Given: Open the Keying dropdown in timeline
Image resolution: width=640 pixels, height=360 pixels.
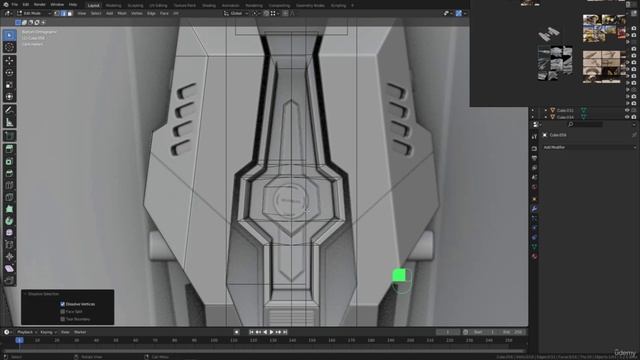Looking at the screenshot, I should tap(49, 332).
